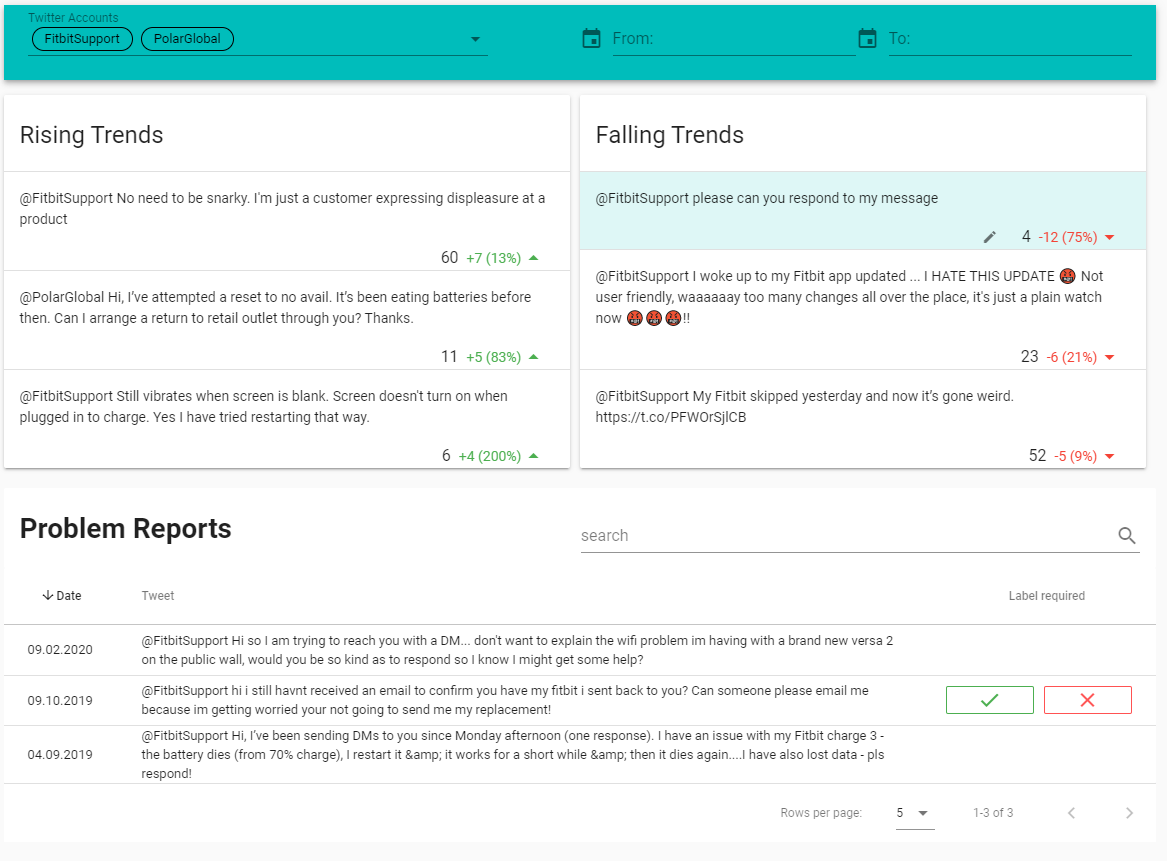Screen dimensions: 1167x861
Task: Select the PolarGlobal account chip
Action: click(187, 39)
